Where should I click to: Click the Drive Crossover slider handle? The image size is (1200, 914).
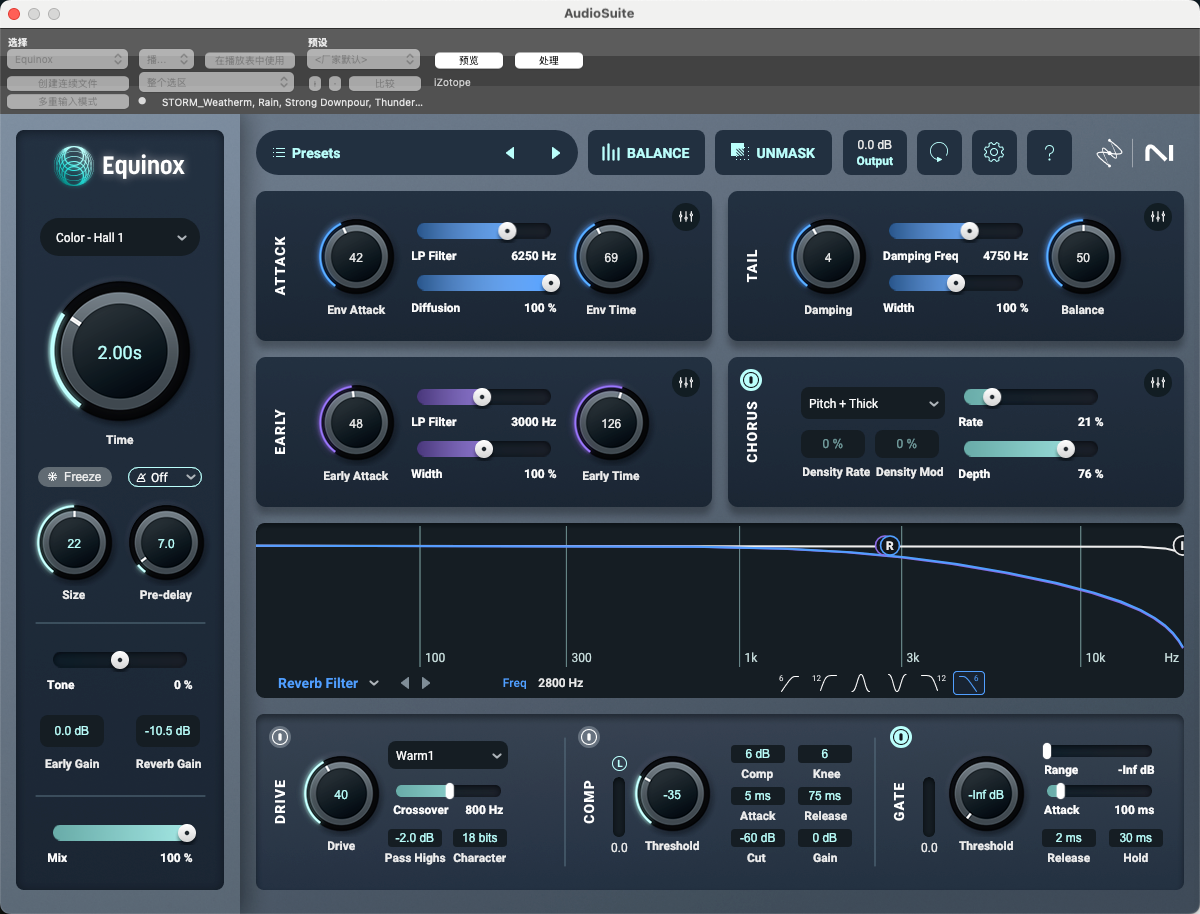pyautogui.click(x=449, y=791)
